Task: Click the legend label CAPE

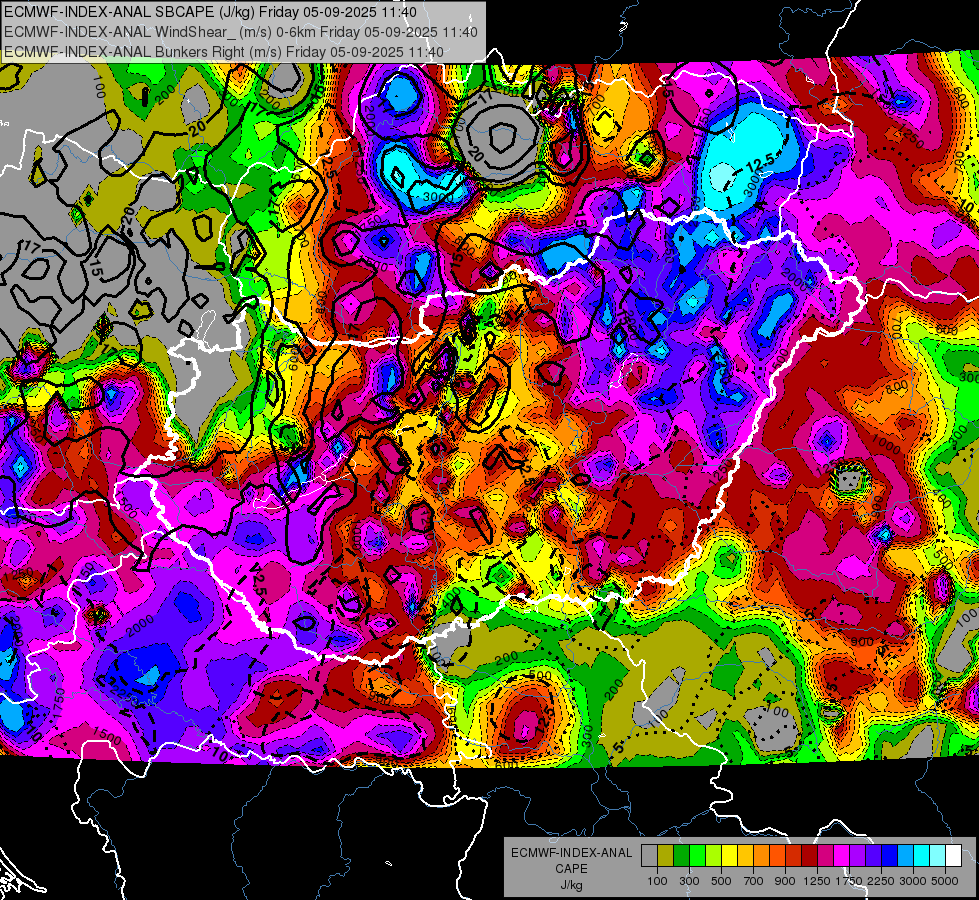Action: point(571,869)
